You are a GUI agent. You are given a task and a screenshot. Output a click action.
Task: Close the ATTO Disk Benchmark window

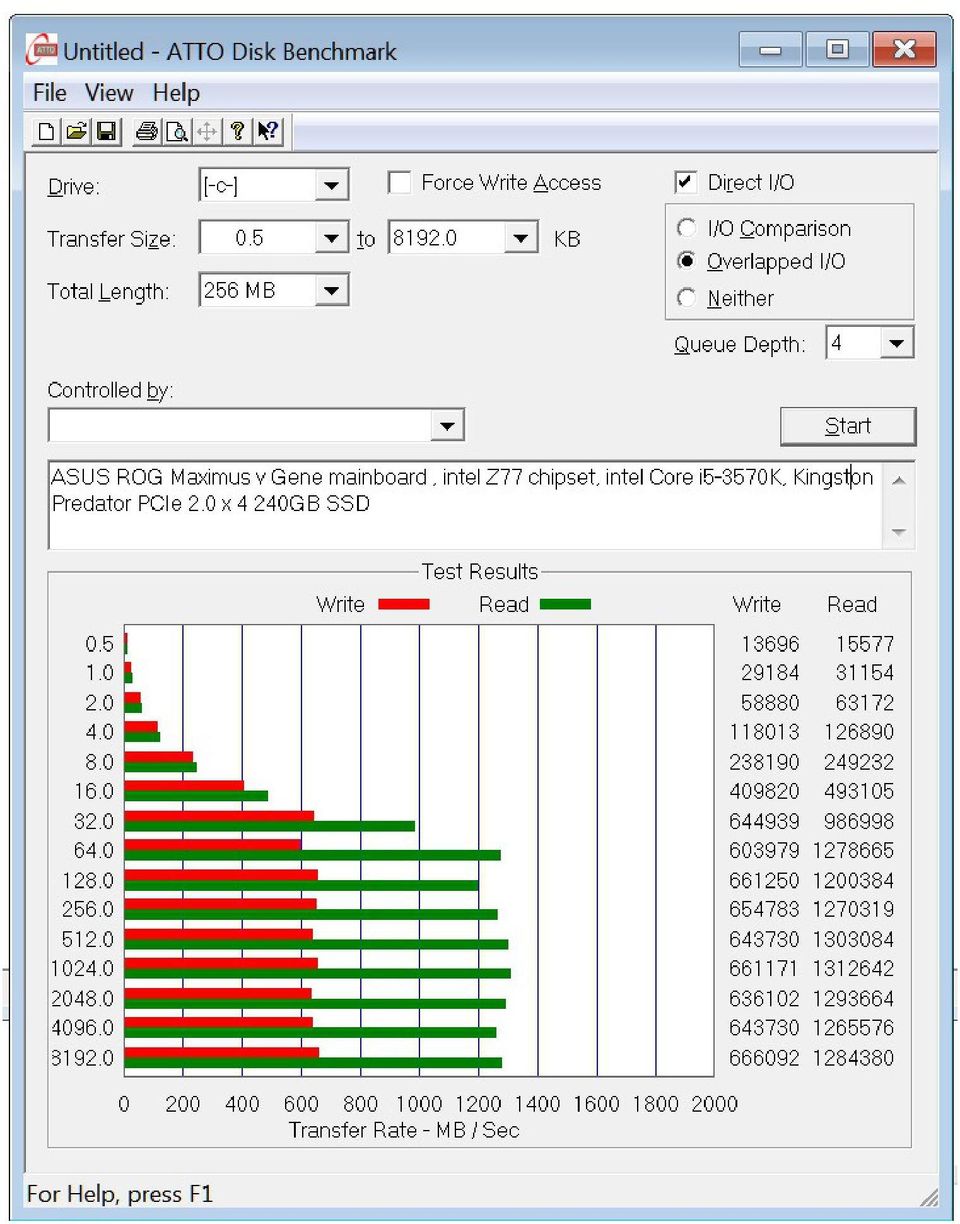[x=904, y=49]
